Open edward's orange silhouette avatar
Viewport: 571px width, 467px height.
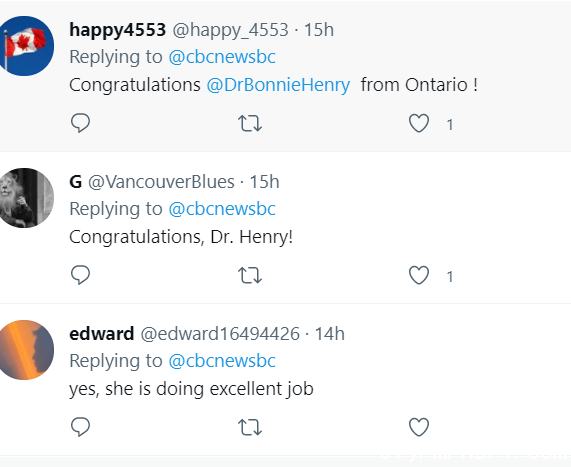point(25,350)
